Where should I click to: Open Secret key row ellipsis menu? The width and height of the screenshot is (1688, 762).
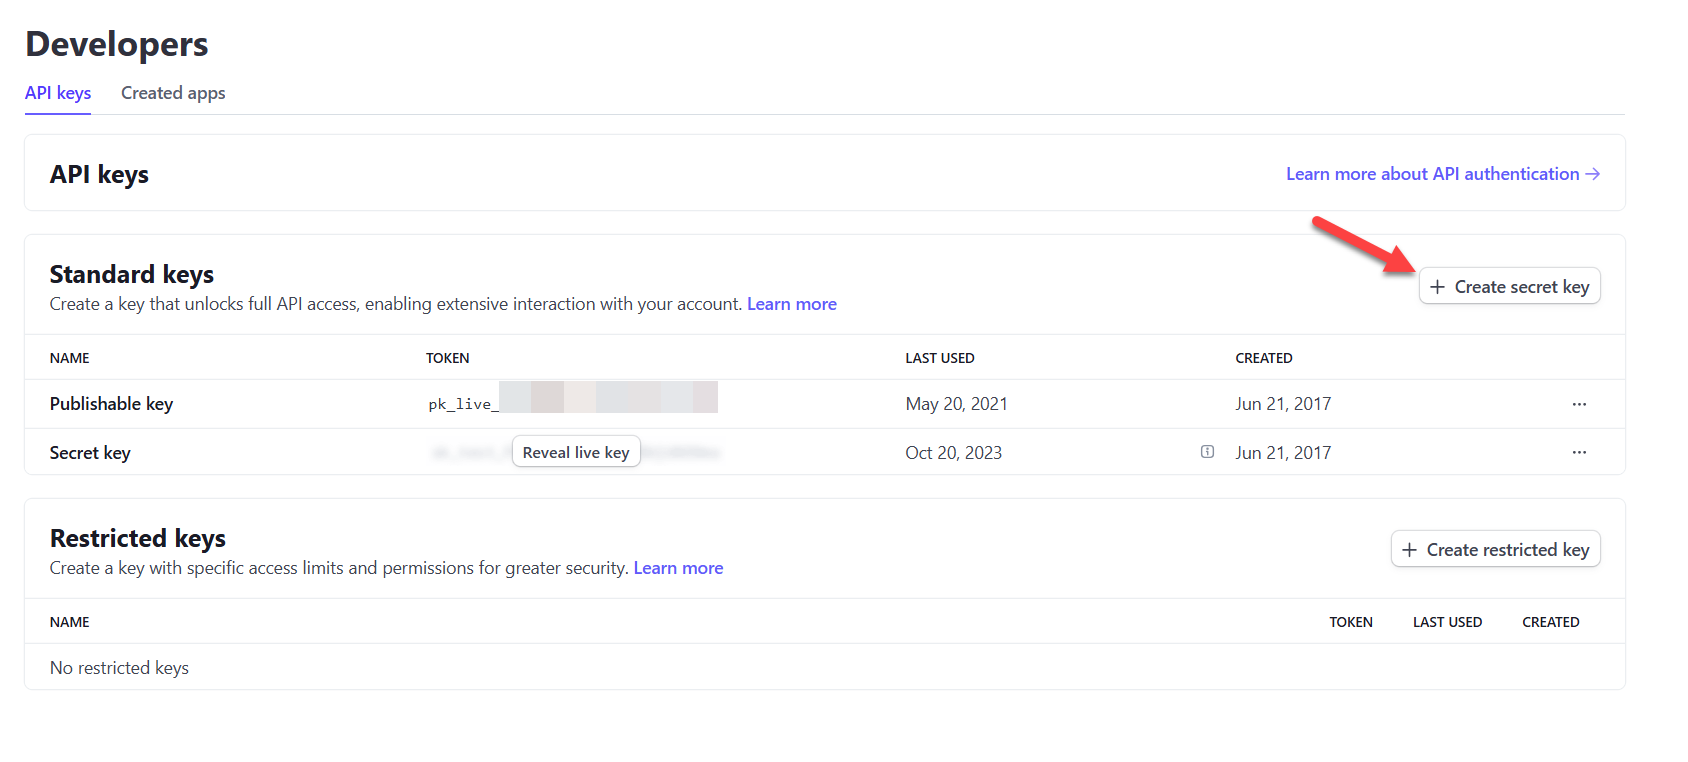coord(1579,452)
